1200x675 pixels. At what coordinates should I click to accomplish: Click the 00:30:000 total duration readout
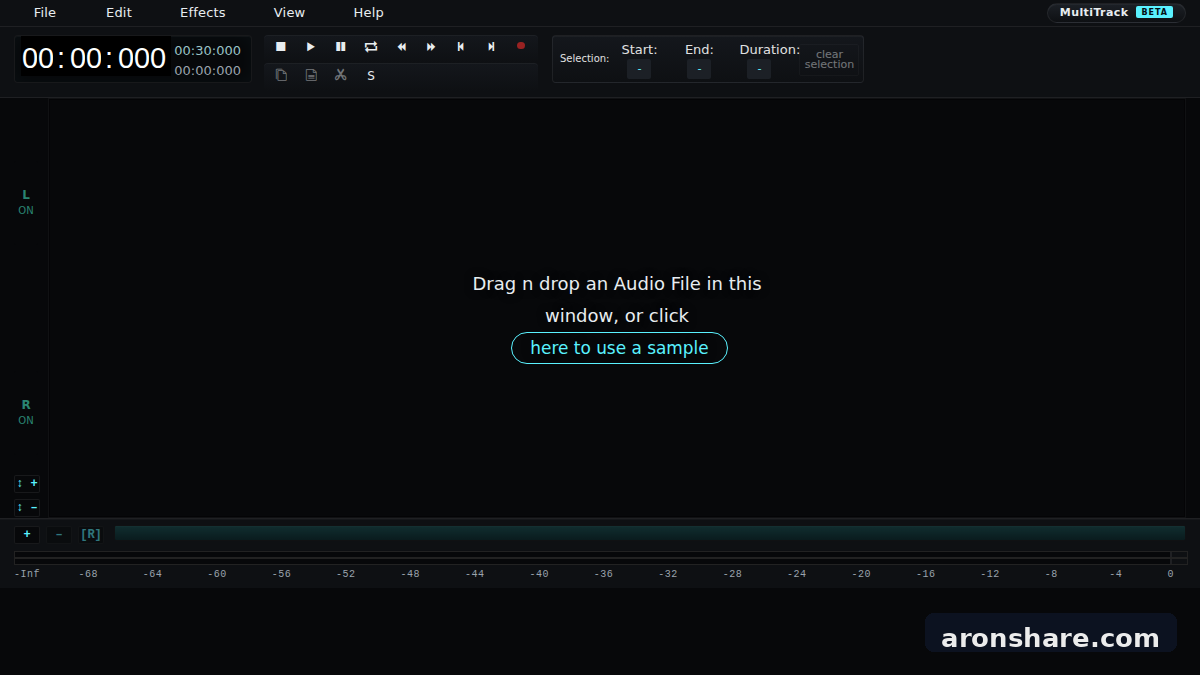click(208, 50)
